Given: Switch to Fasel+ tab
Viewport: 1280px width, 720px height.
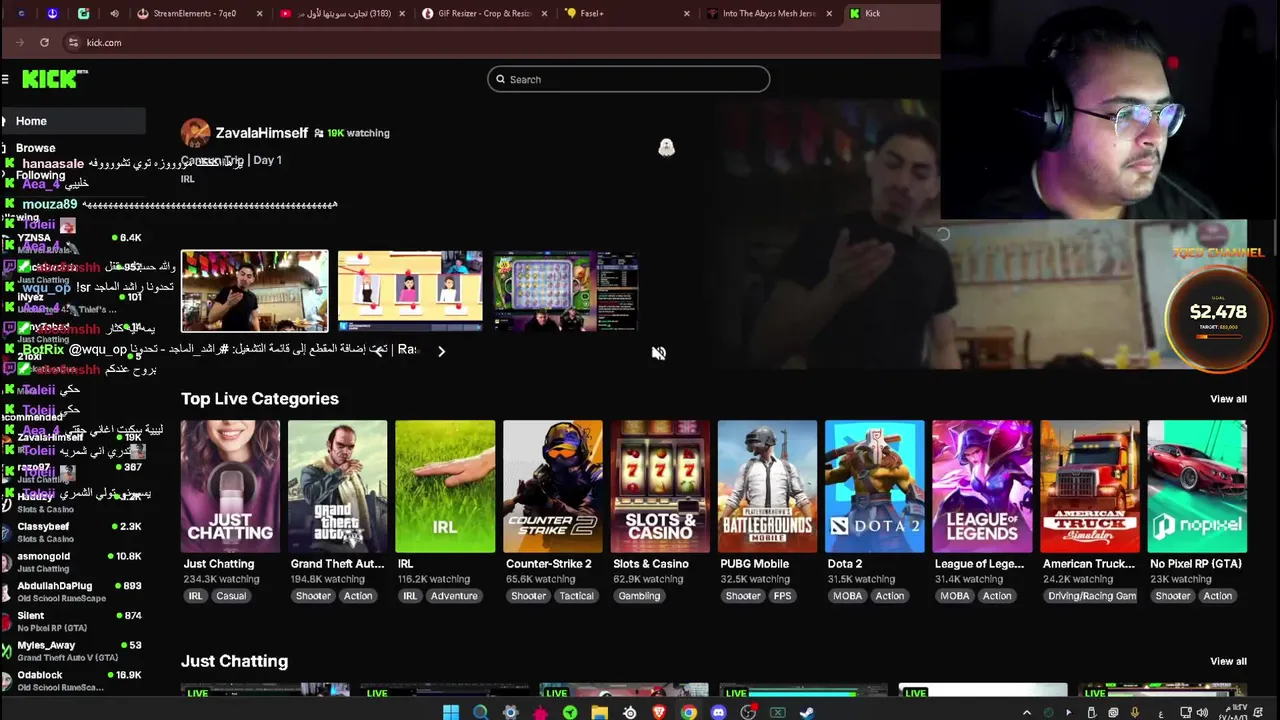Looking at the screenshot, I should (628, 14).
